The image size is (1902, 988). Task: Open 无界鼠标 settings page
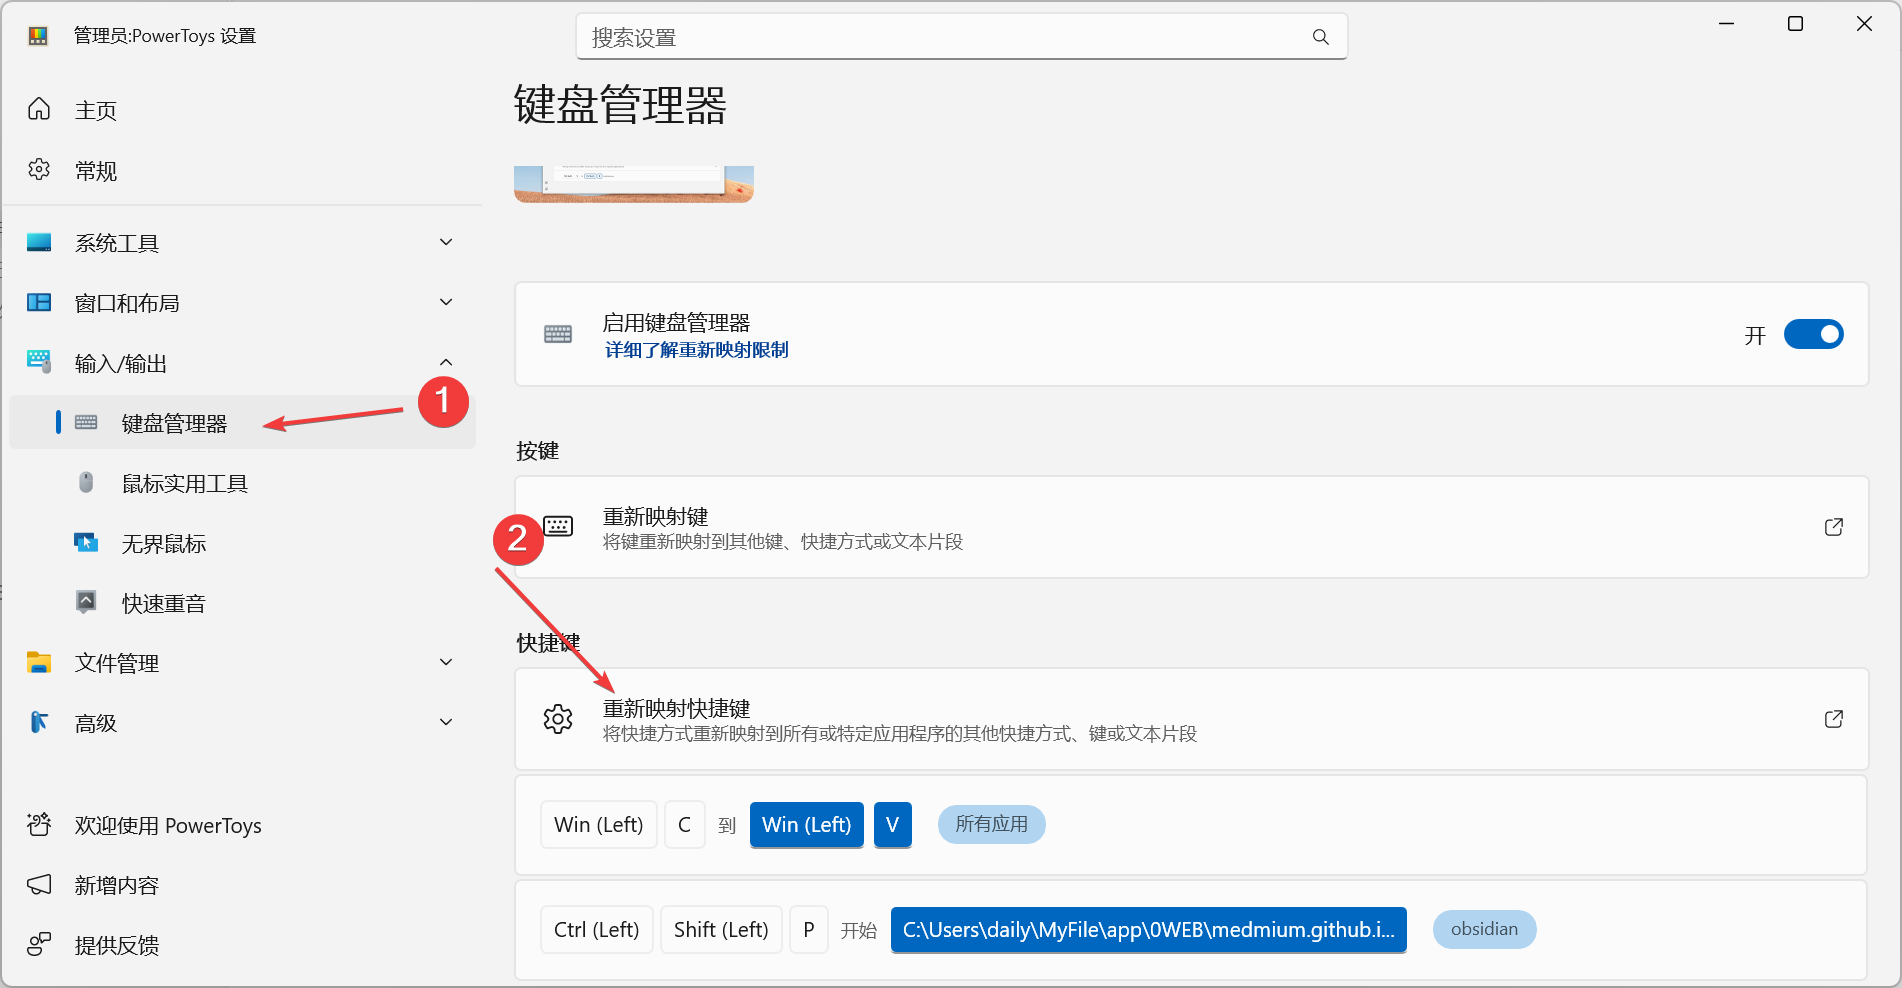pyautogui.click(x=163, y=544)
